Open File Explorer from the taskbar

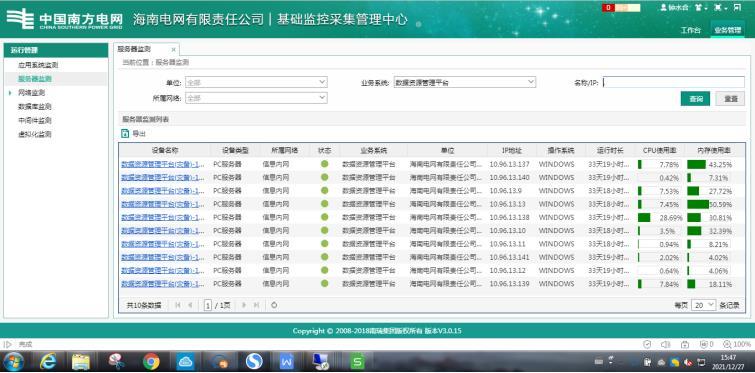(x=80, y=361)
